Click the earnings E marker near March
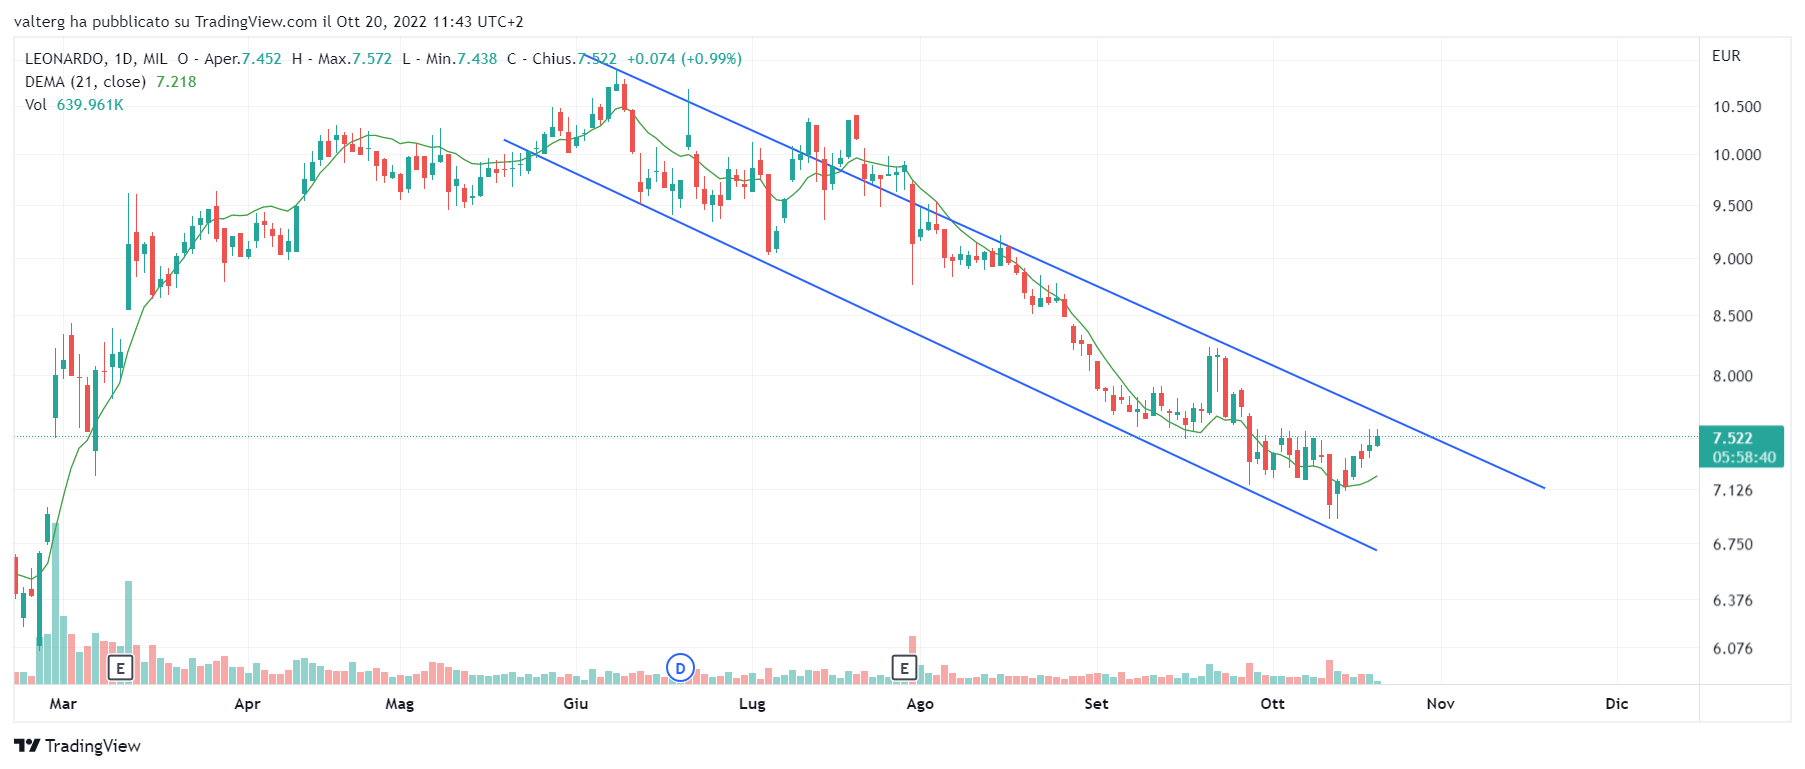The image size is (1805, 769). 120,668
